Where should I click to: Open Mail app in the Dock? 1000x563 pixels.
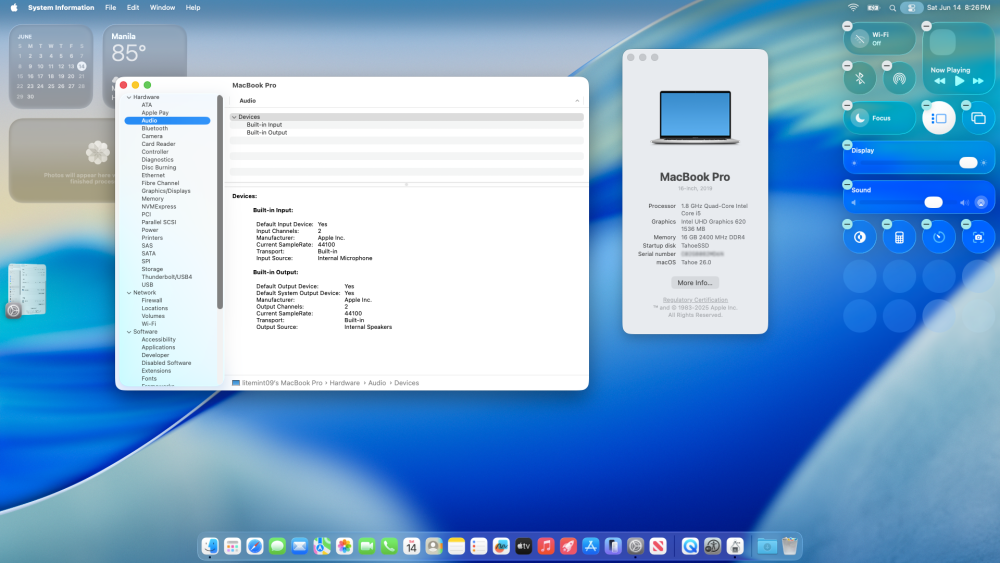click(299, 546)
